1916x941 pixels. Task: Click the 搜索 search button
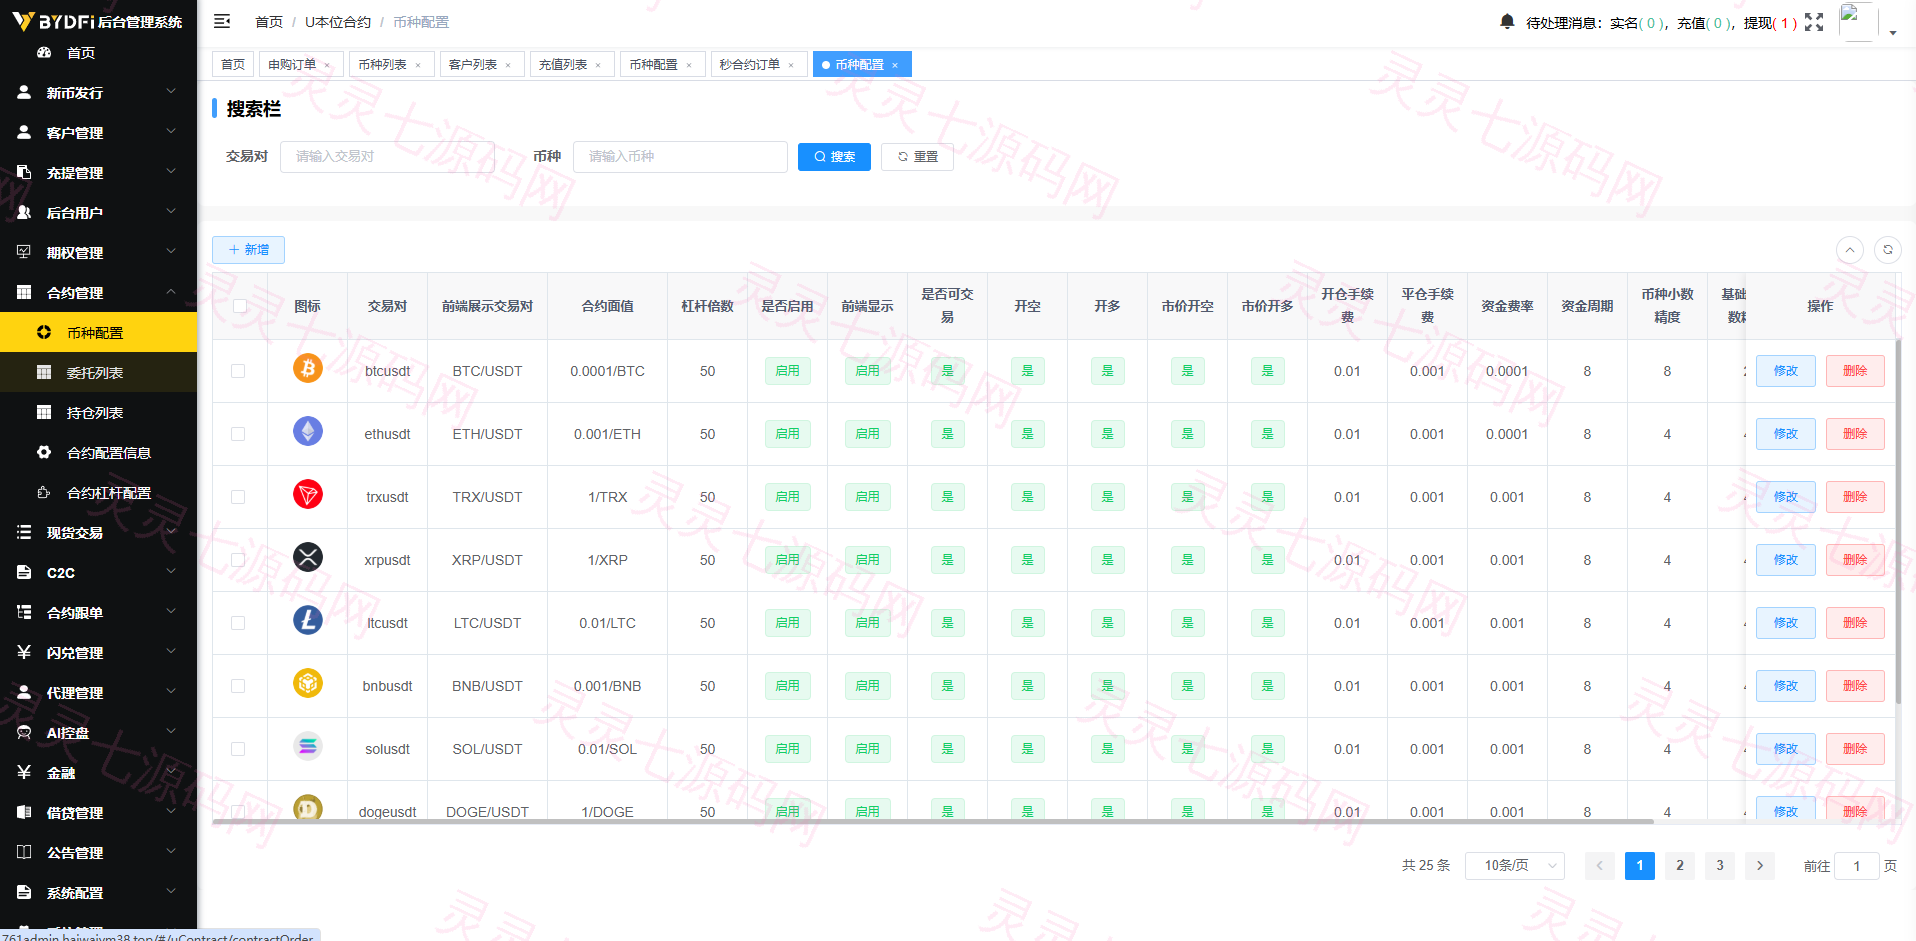pyautogui.click(x=834, y=157)
